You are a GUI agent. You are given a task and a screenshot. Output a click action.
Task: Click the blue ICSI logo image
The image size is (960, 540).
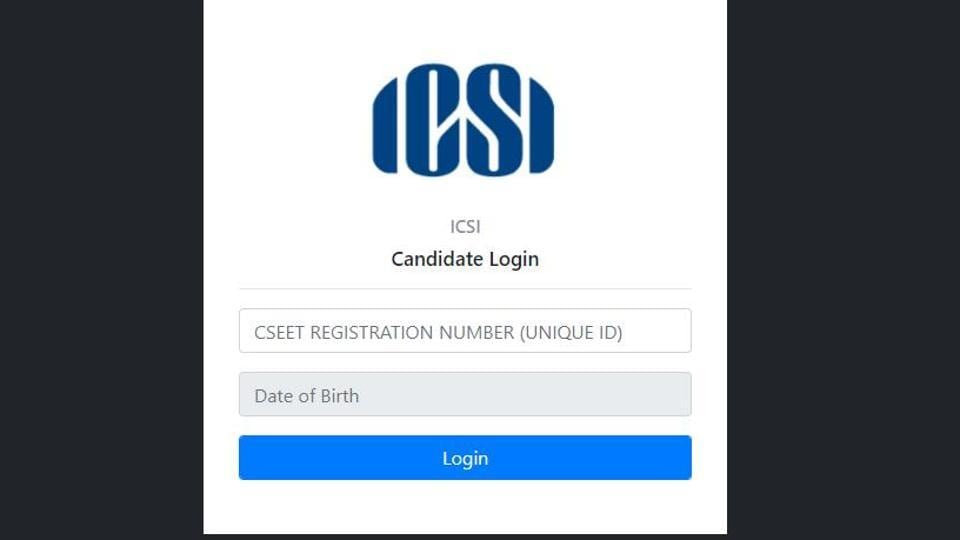tap(463, 120)
